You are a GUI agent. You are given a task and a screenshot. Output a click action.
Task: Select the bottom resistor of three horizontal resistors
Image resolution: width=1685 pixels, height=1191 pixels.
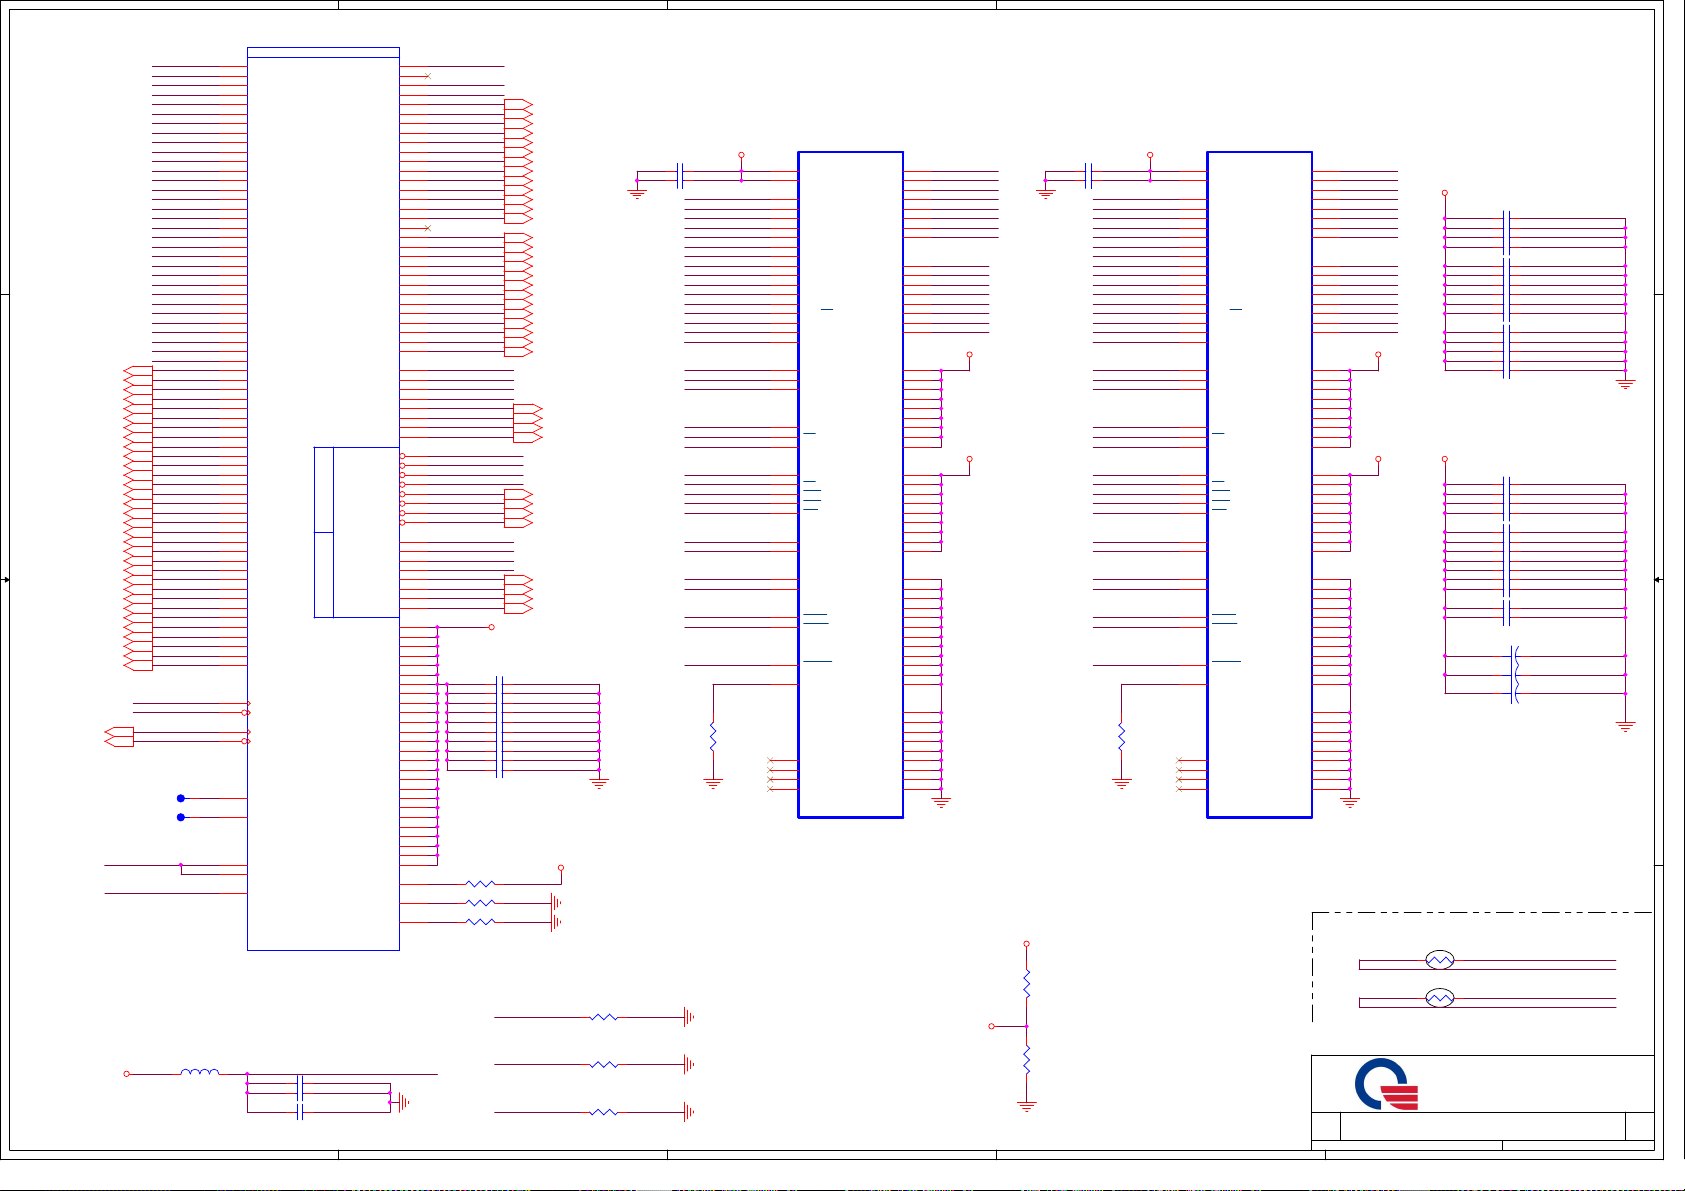(604, 1112)
